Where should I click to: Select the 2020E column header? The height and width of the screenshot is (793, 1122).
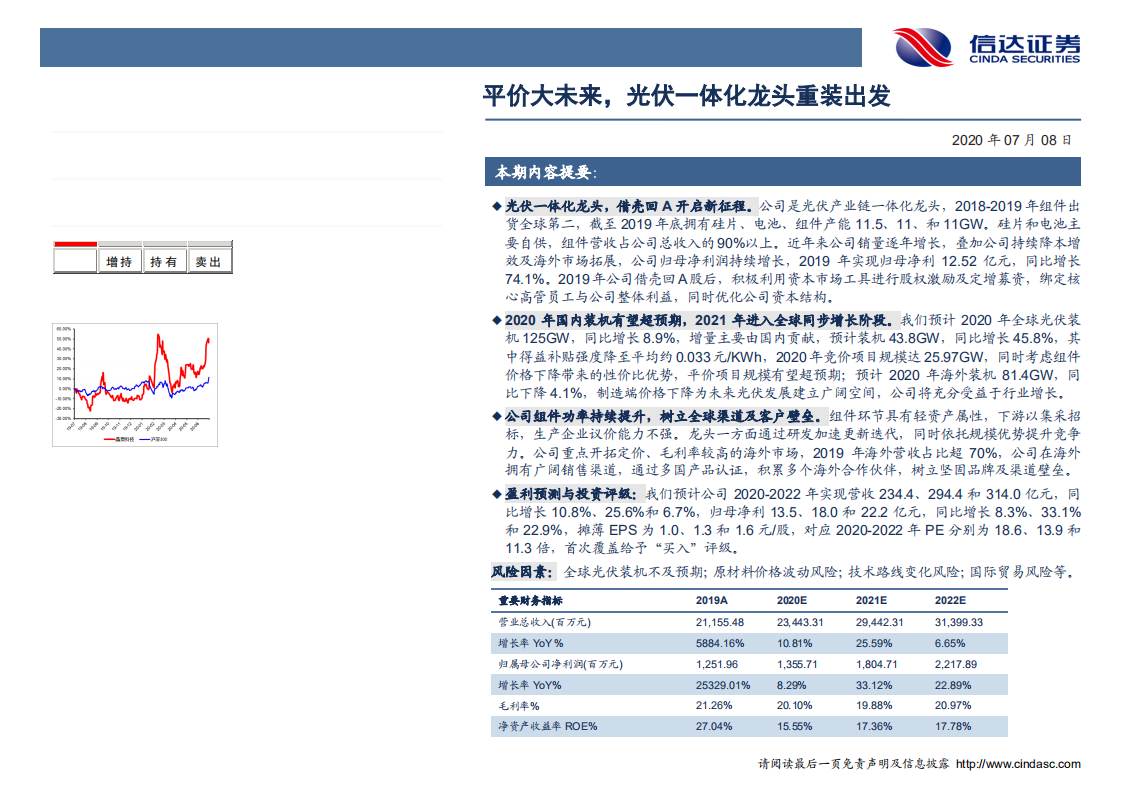click(x=793, y=599)
